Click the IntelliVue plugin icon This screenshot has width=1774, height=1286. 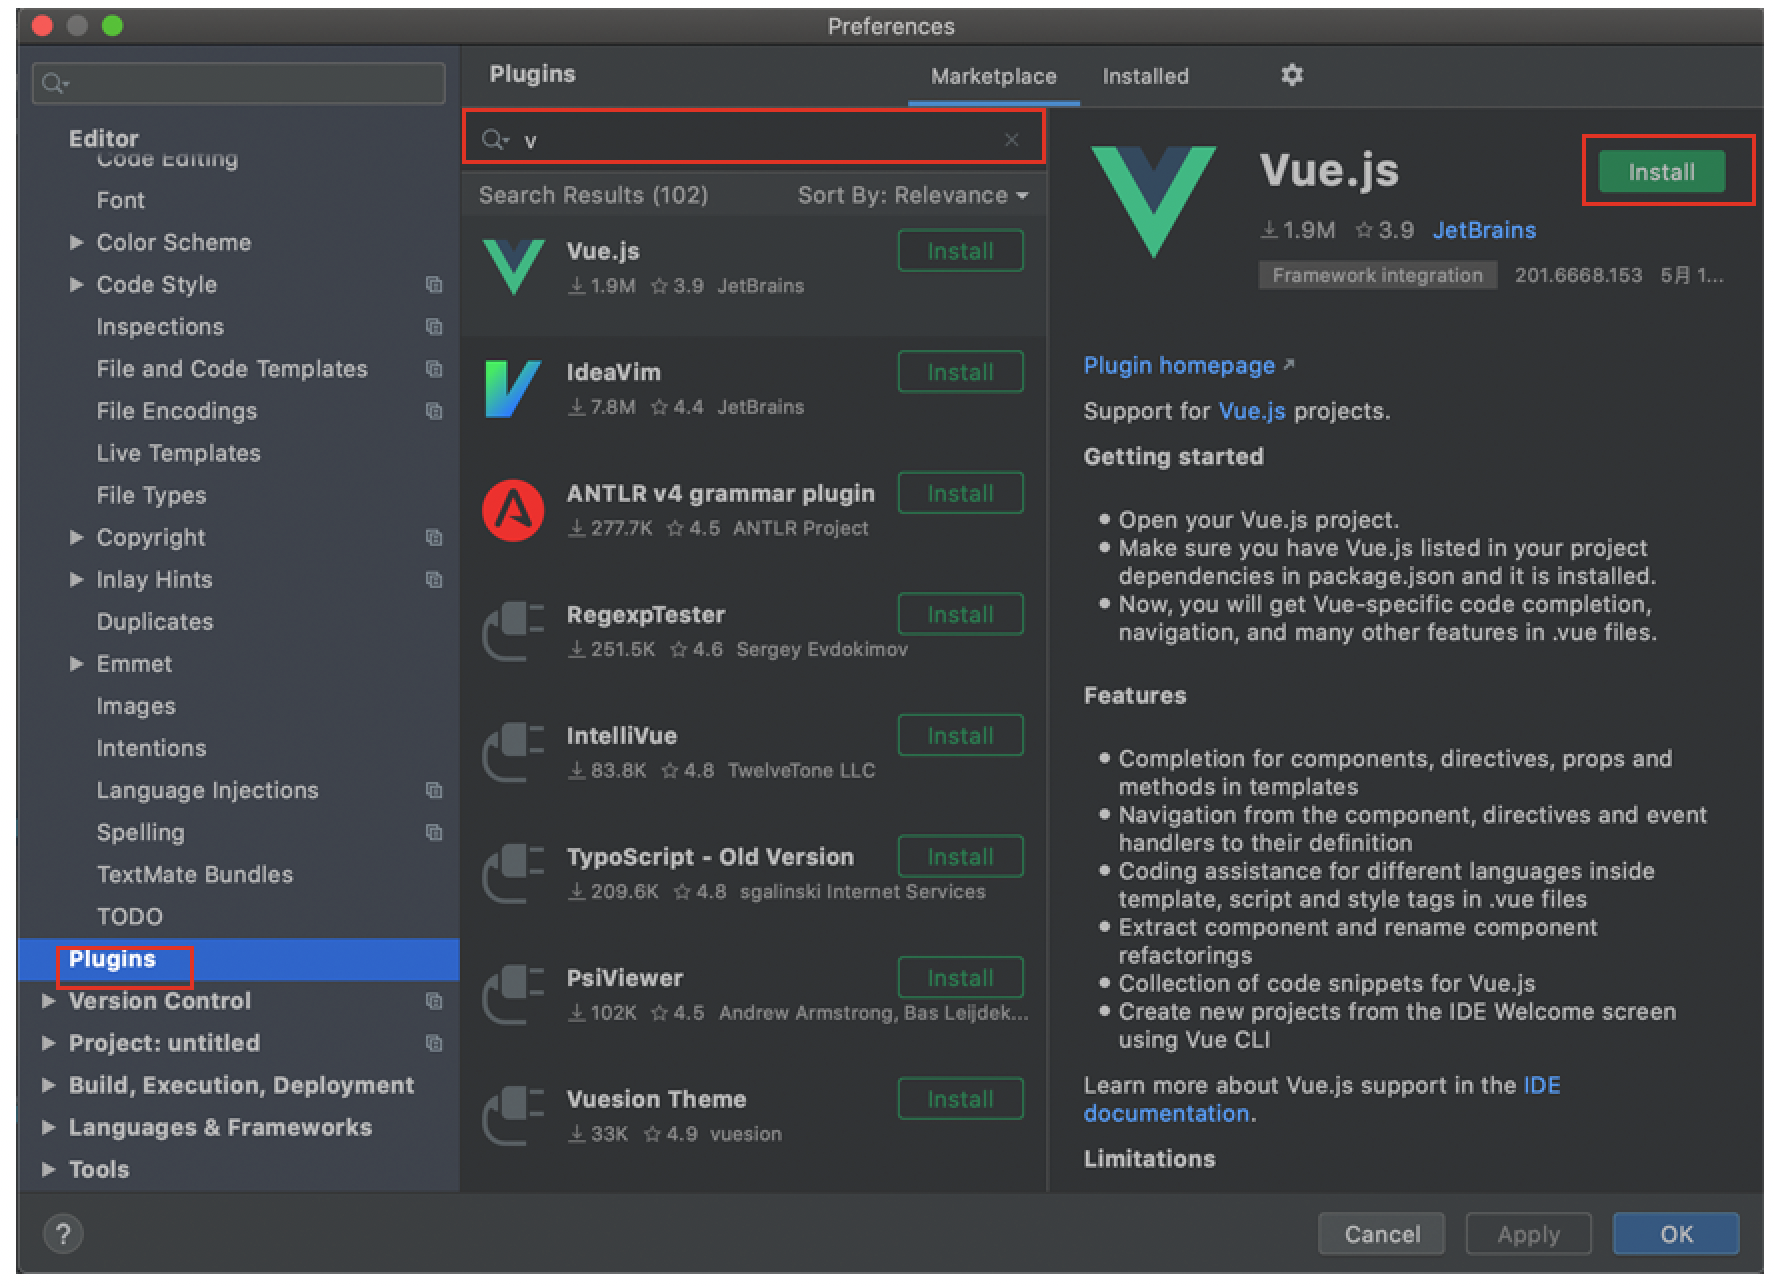513,752
